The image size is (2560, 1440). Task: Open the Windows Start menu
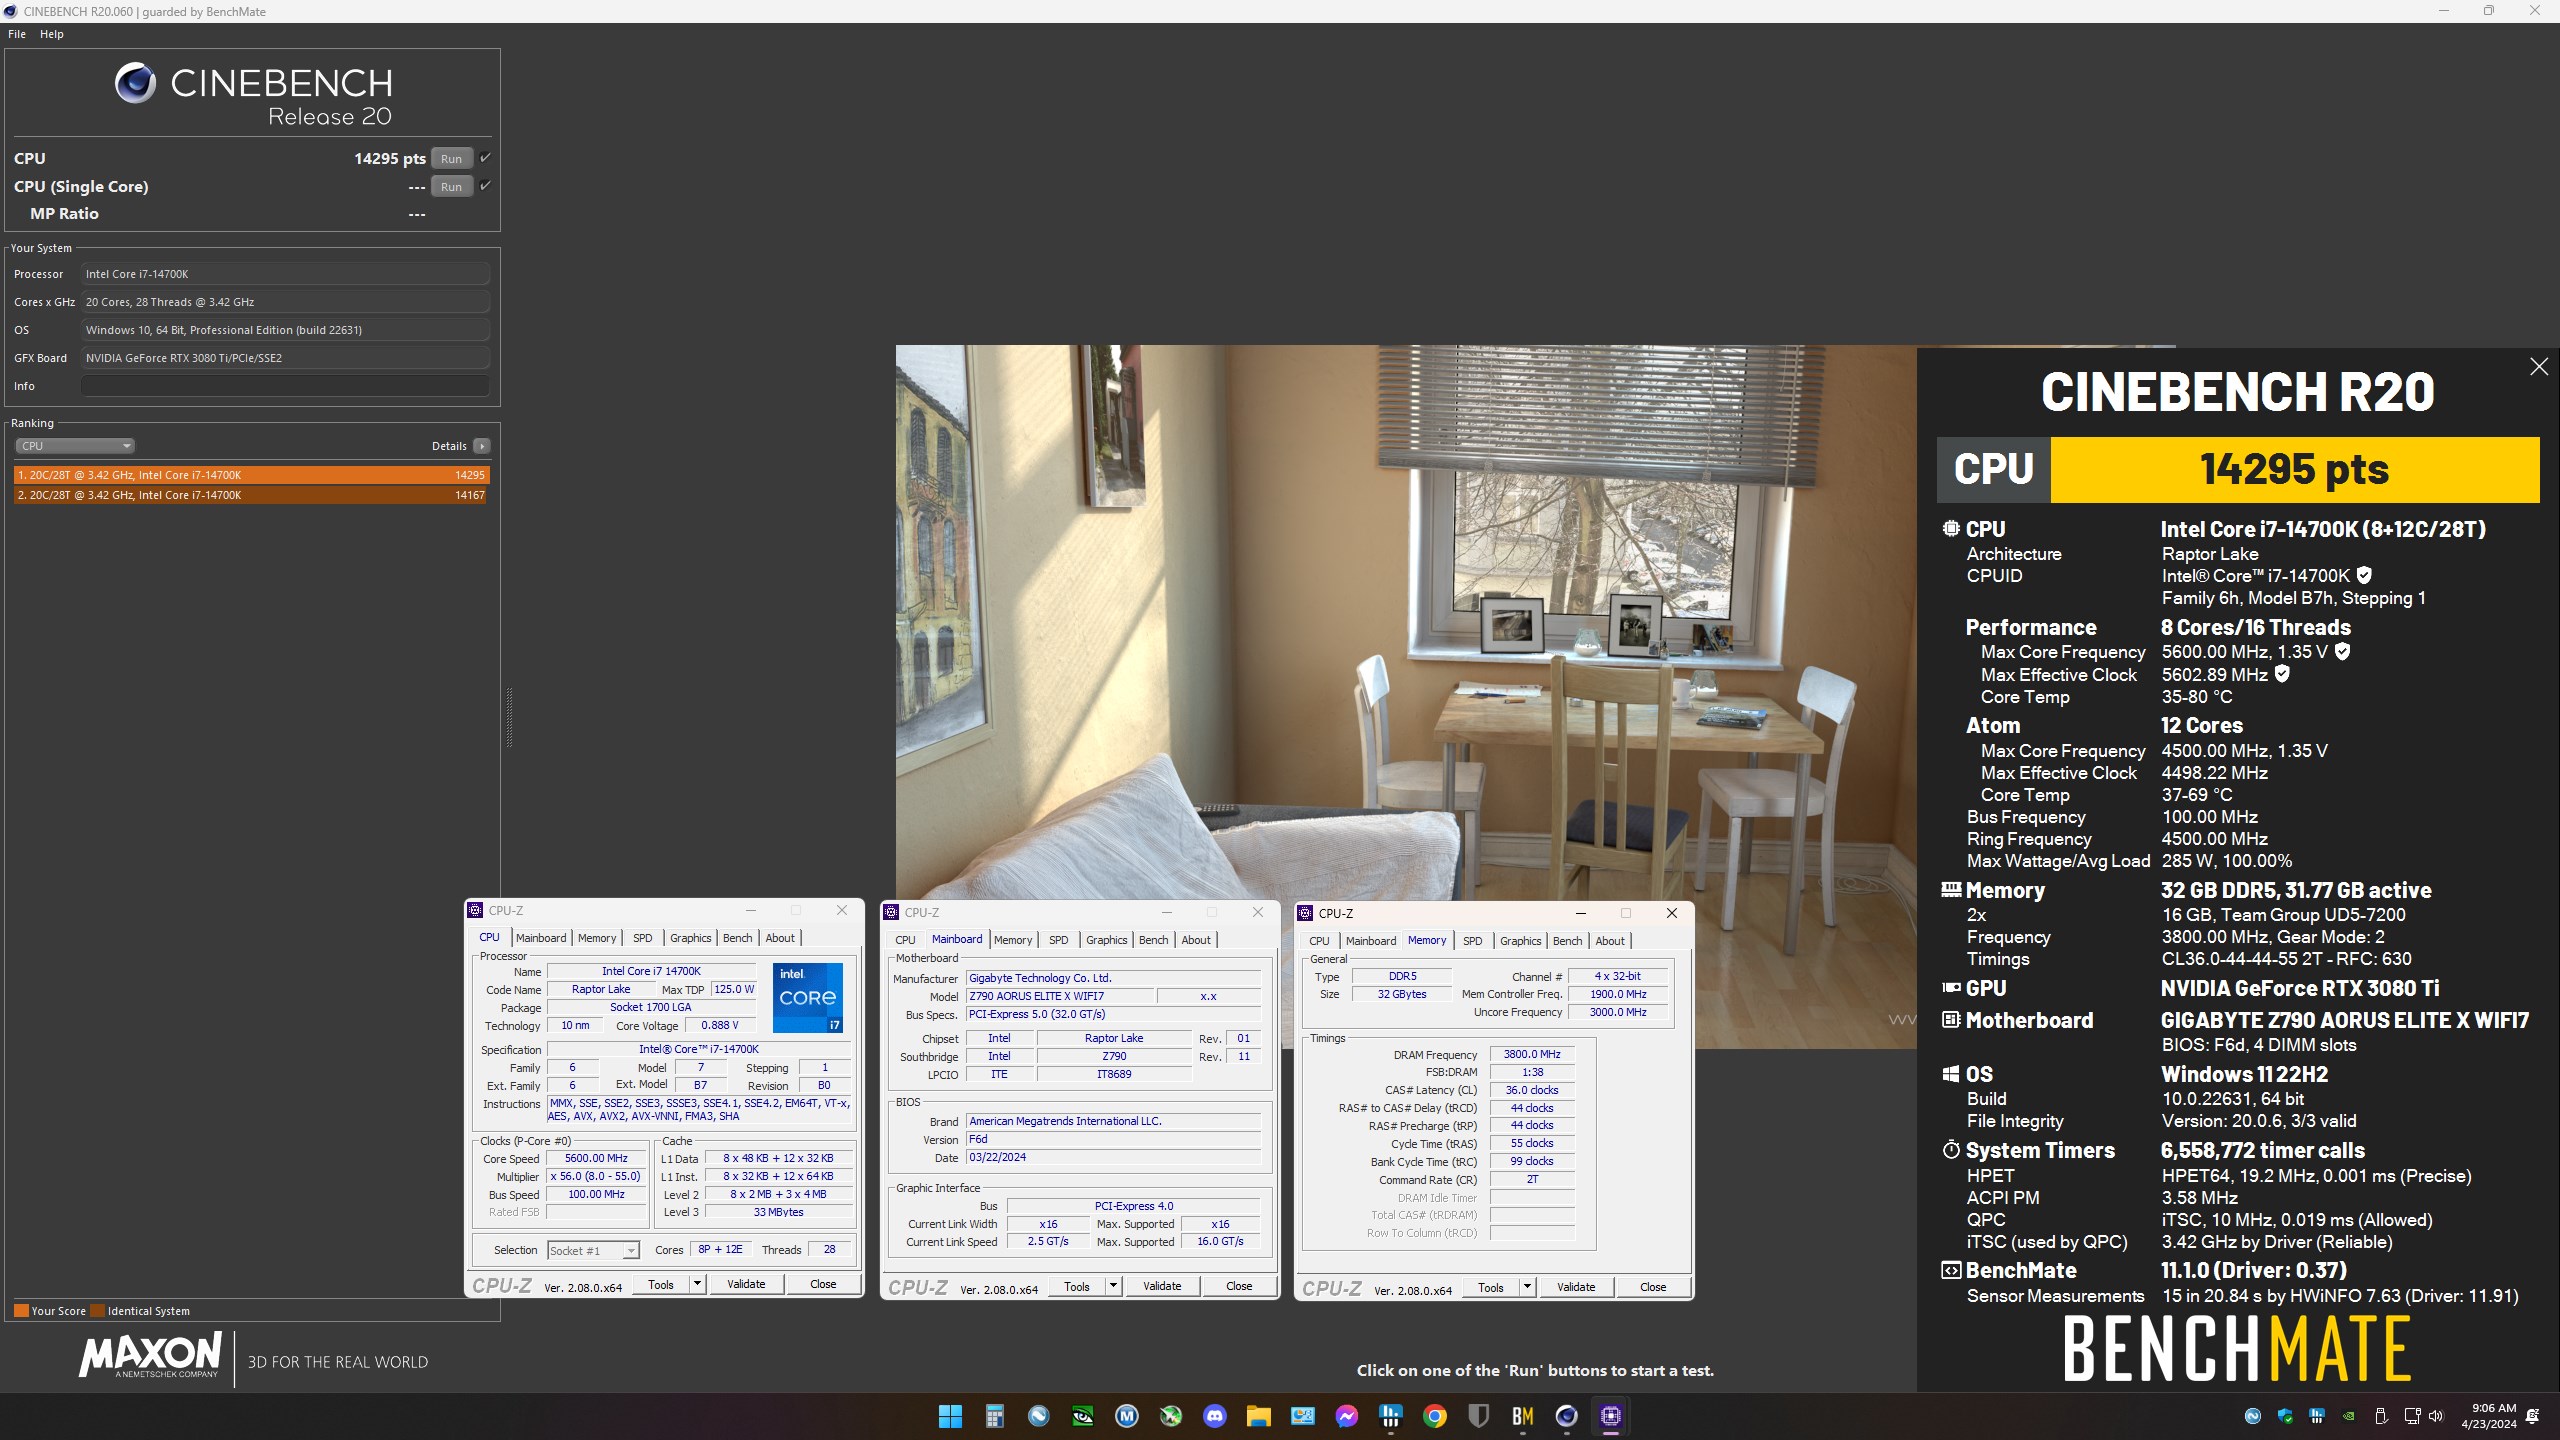click(950, 1416)
